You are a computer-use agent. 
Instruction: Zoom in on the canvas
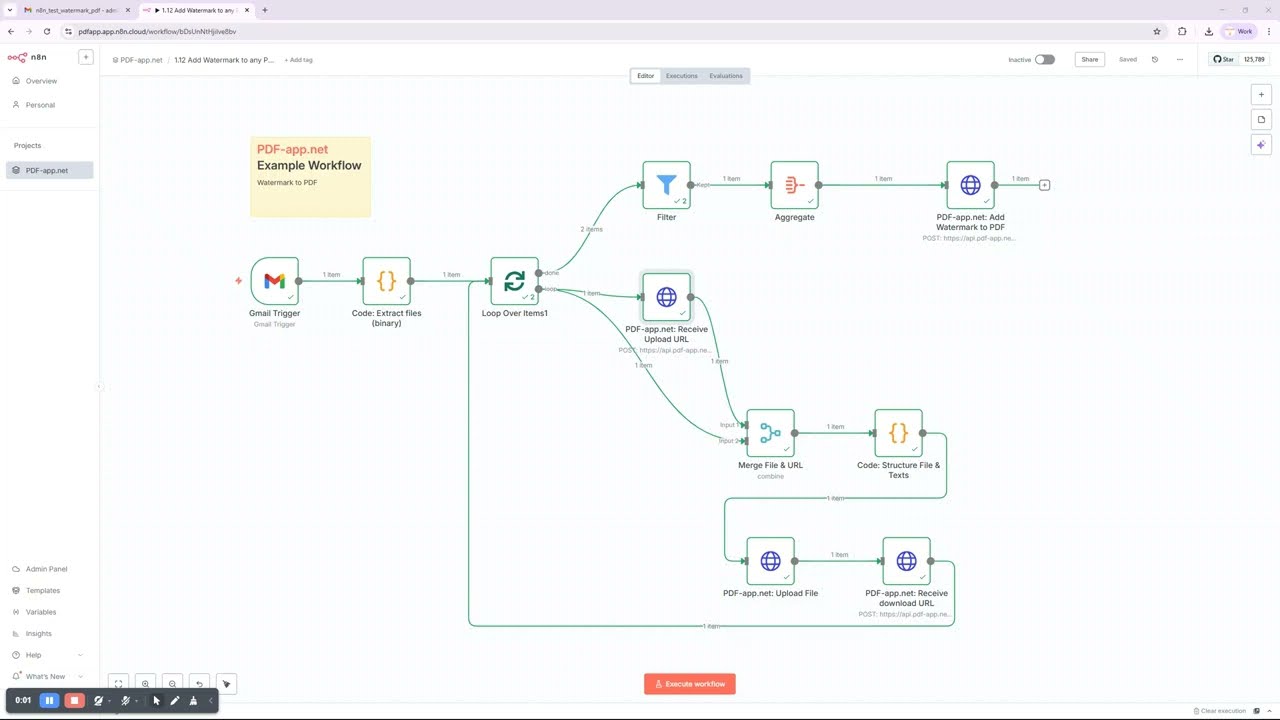coord(145,684)
